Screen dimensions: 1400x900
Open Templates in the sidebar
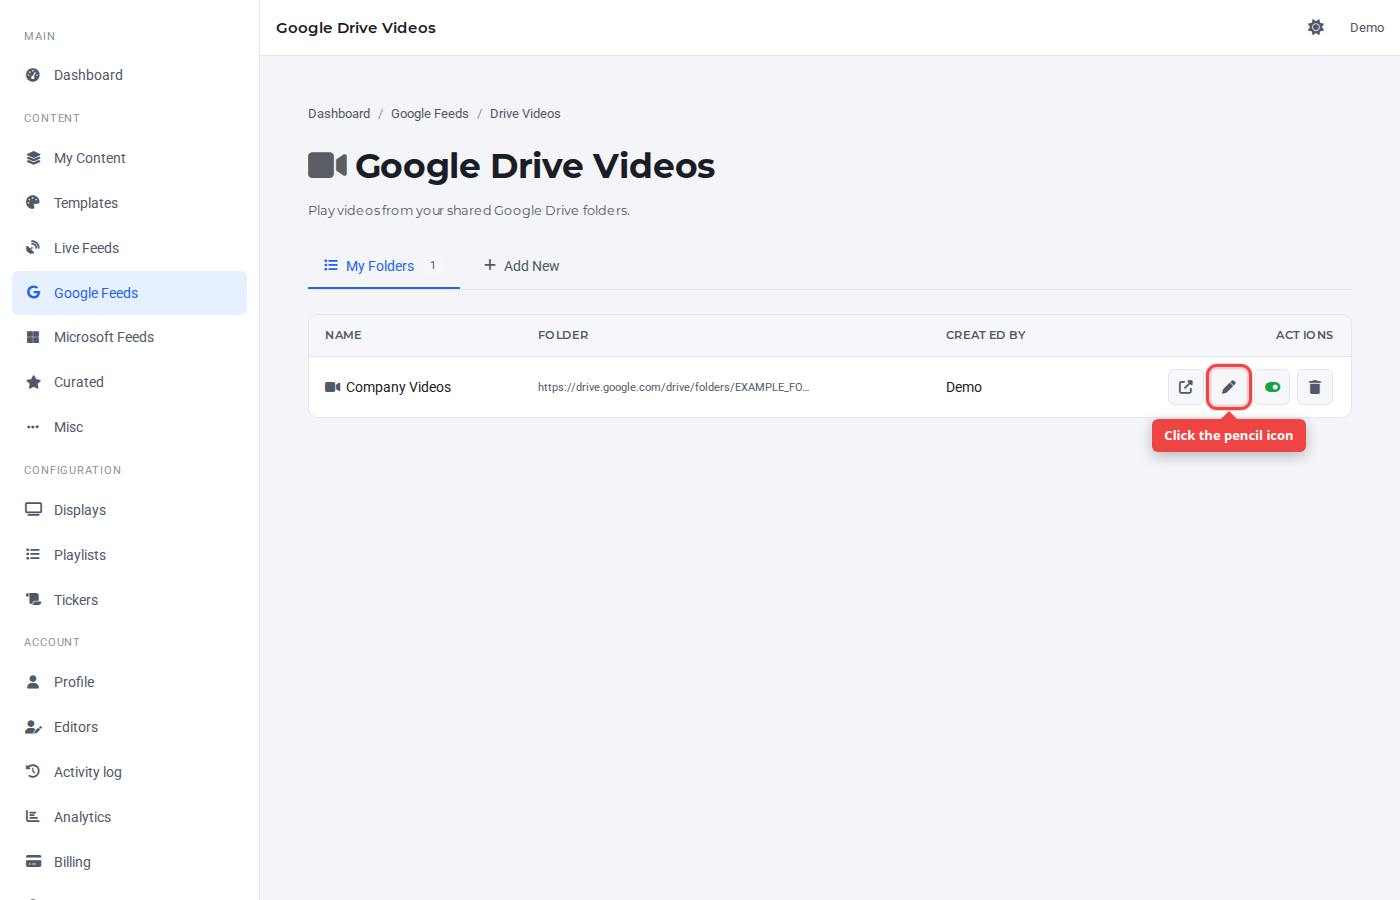click(x=129, y=203)
